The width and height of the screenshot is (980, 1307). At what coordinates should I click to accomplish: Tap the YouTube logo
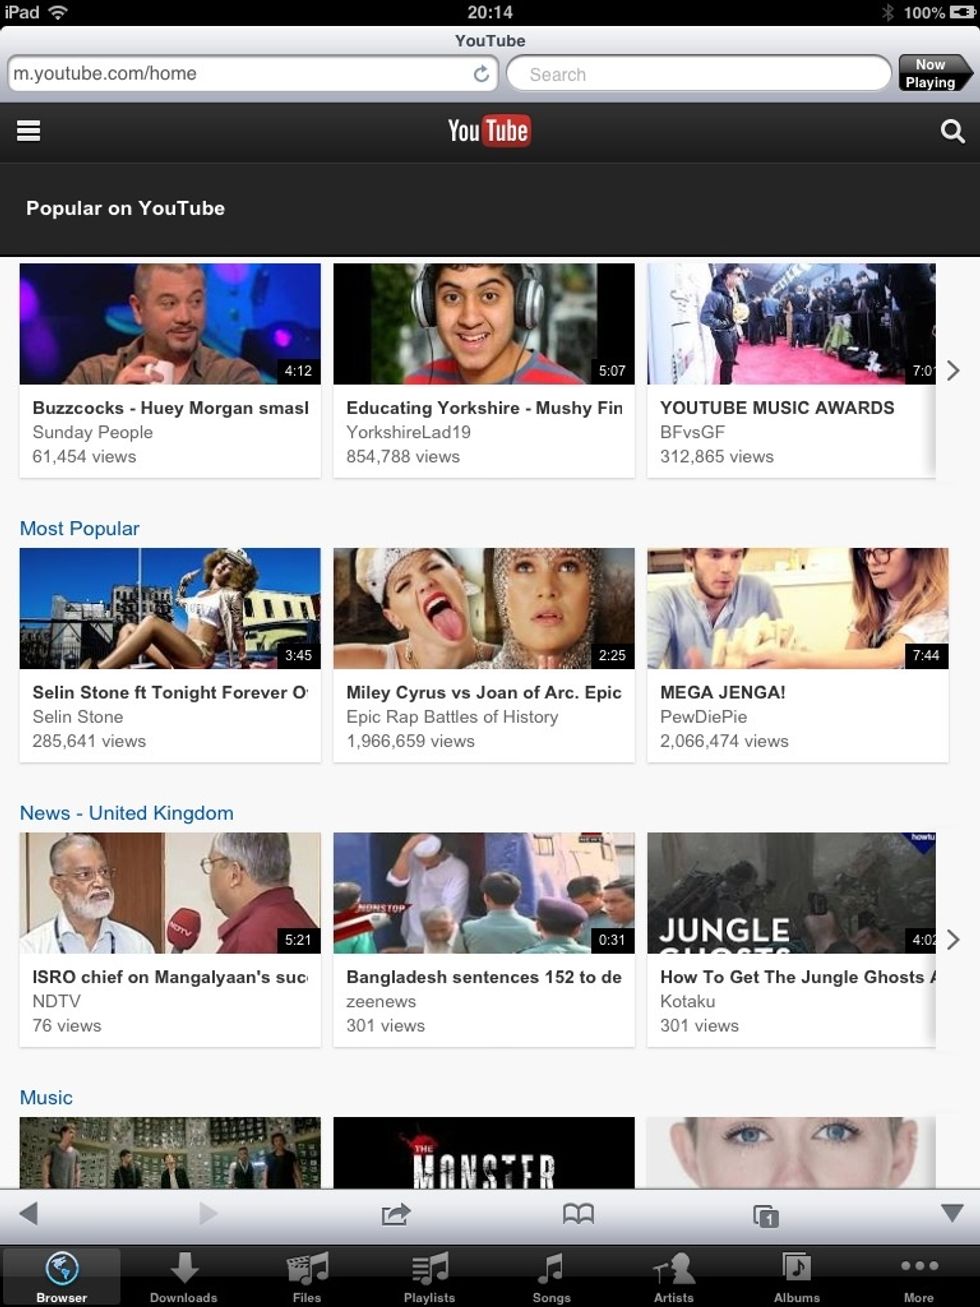pos(489,131)
